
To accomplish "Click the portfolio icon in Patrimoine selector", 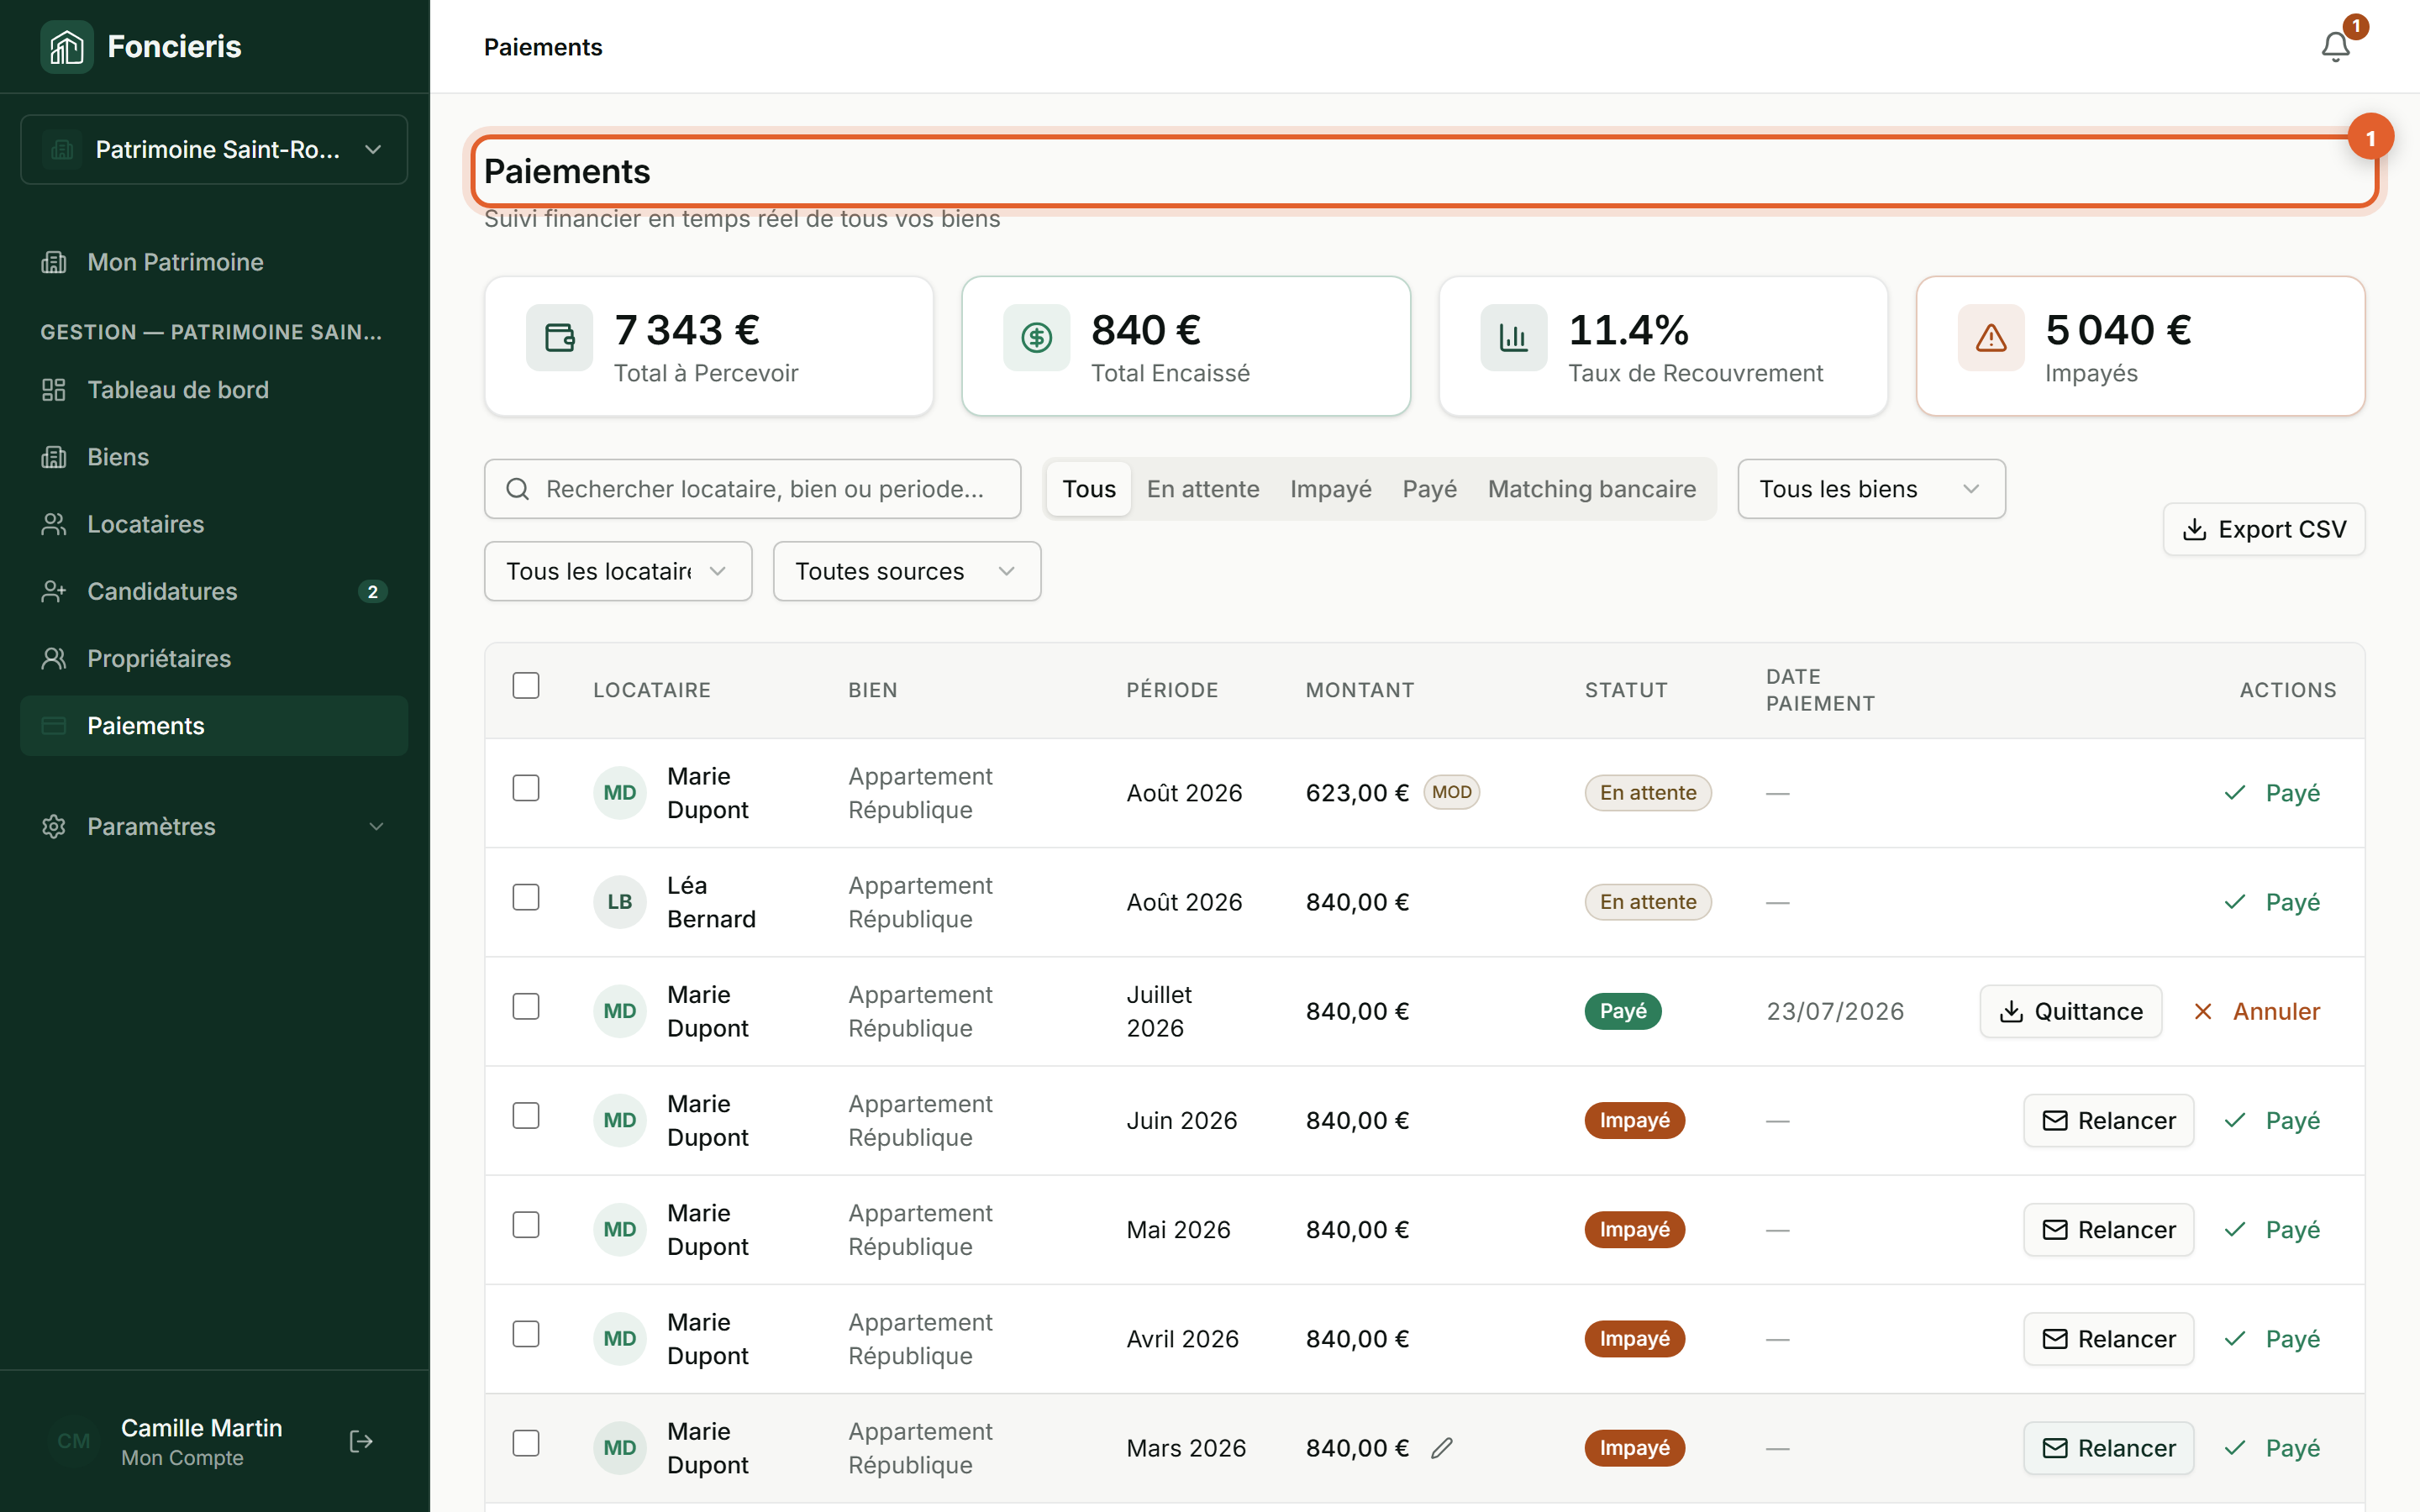I will pos(62,150).
